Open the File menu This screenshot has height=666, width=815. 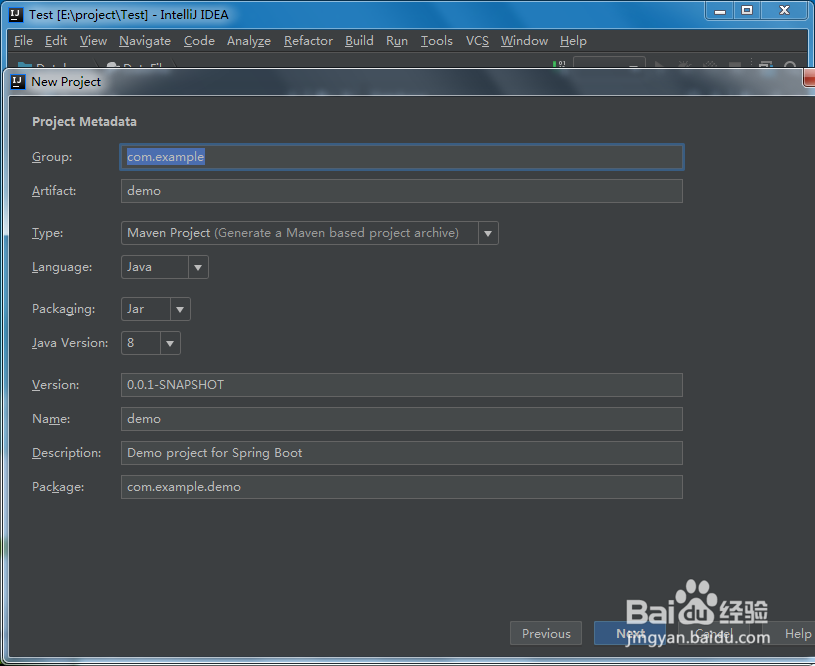[23, 41]
